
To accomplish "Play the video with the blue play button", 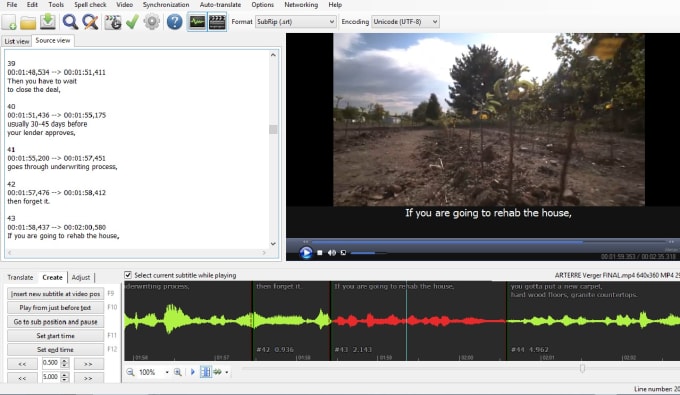I will (x=306, y=252).
